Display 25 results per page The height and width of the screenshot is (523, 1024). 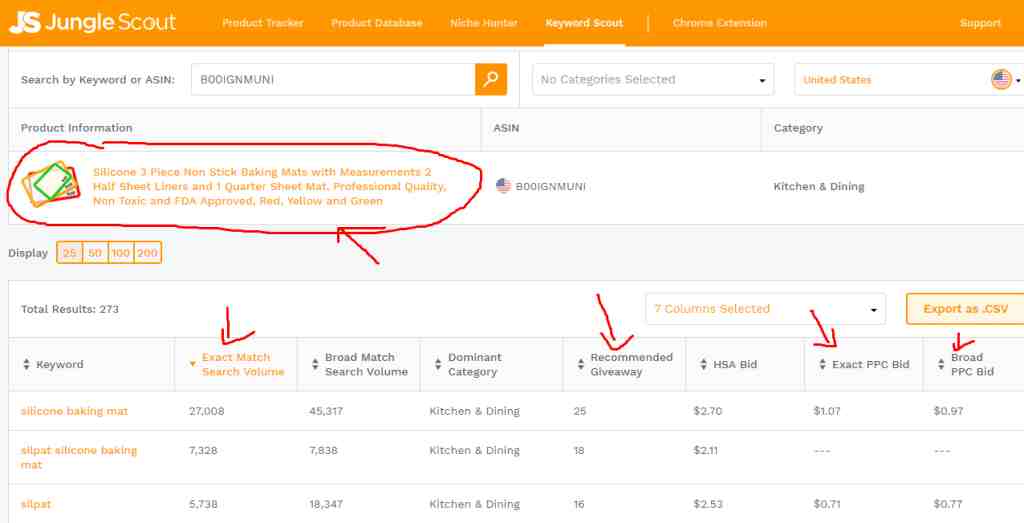click(x=70, y=253)
